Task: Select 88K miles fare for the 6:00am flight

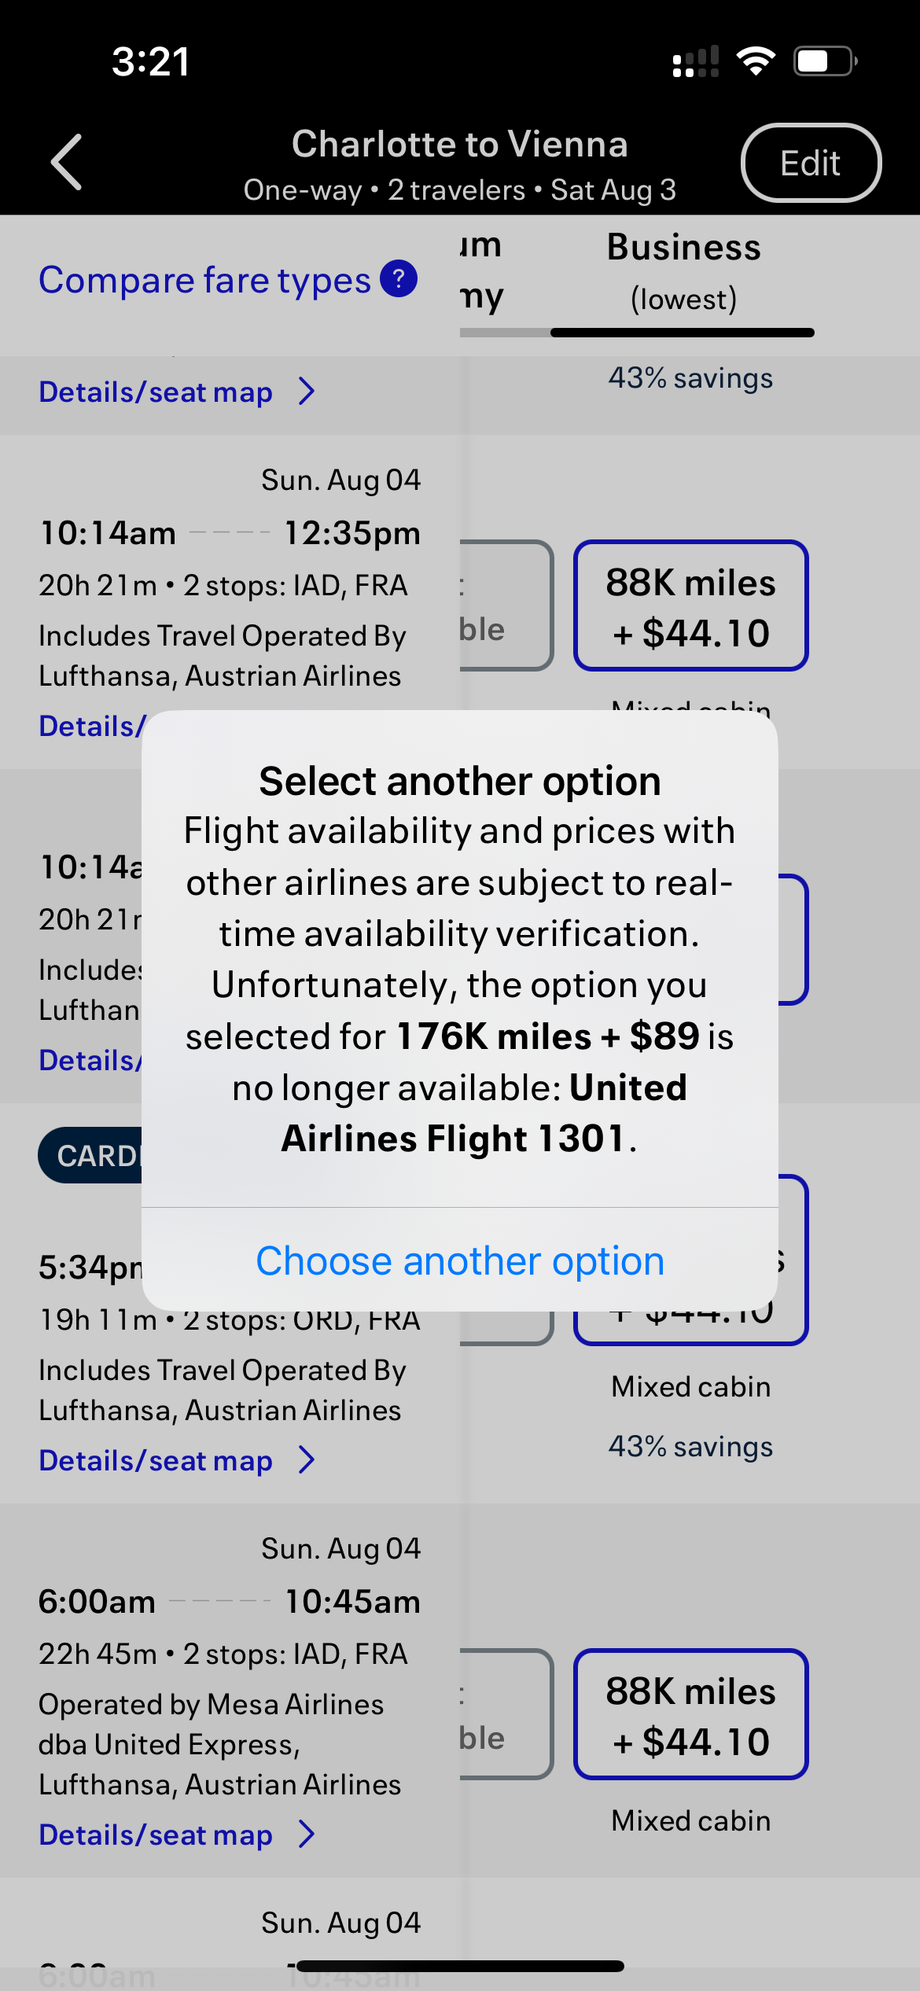Action: (690, 1715)
